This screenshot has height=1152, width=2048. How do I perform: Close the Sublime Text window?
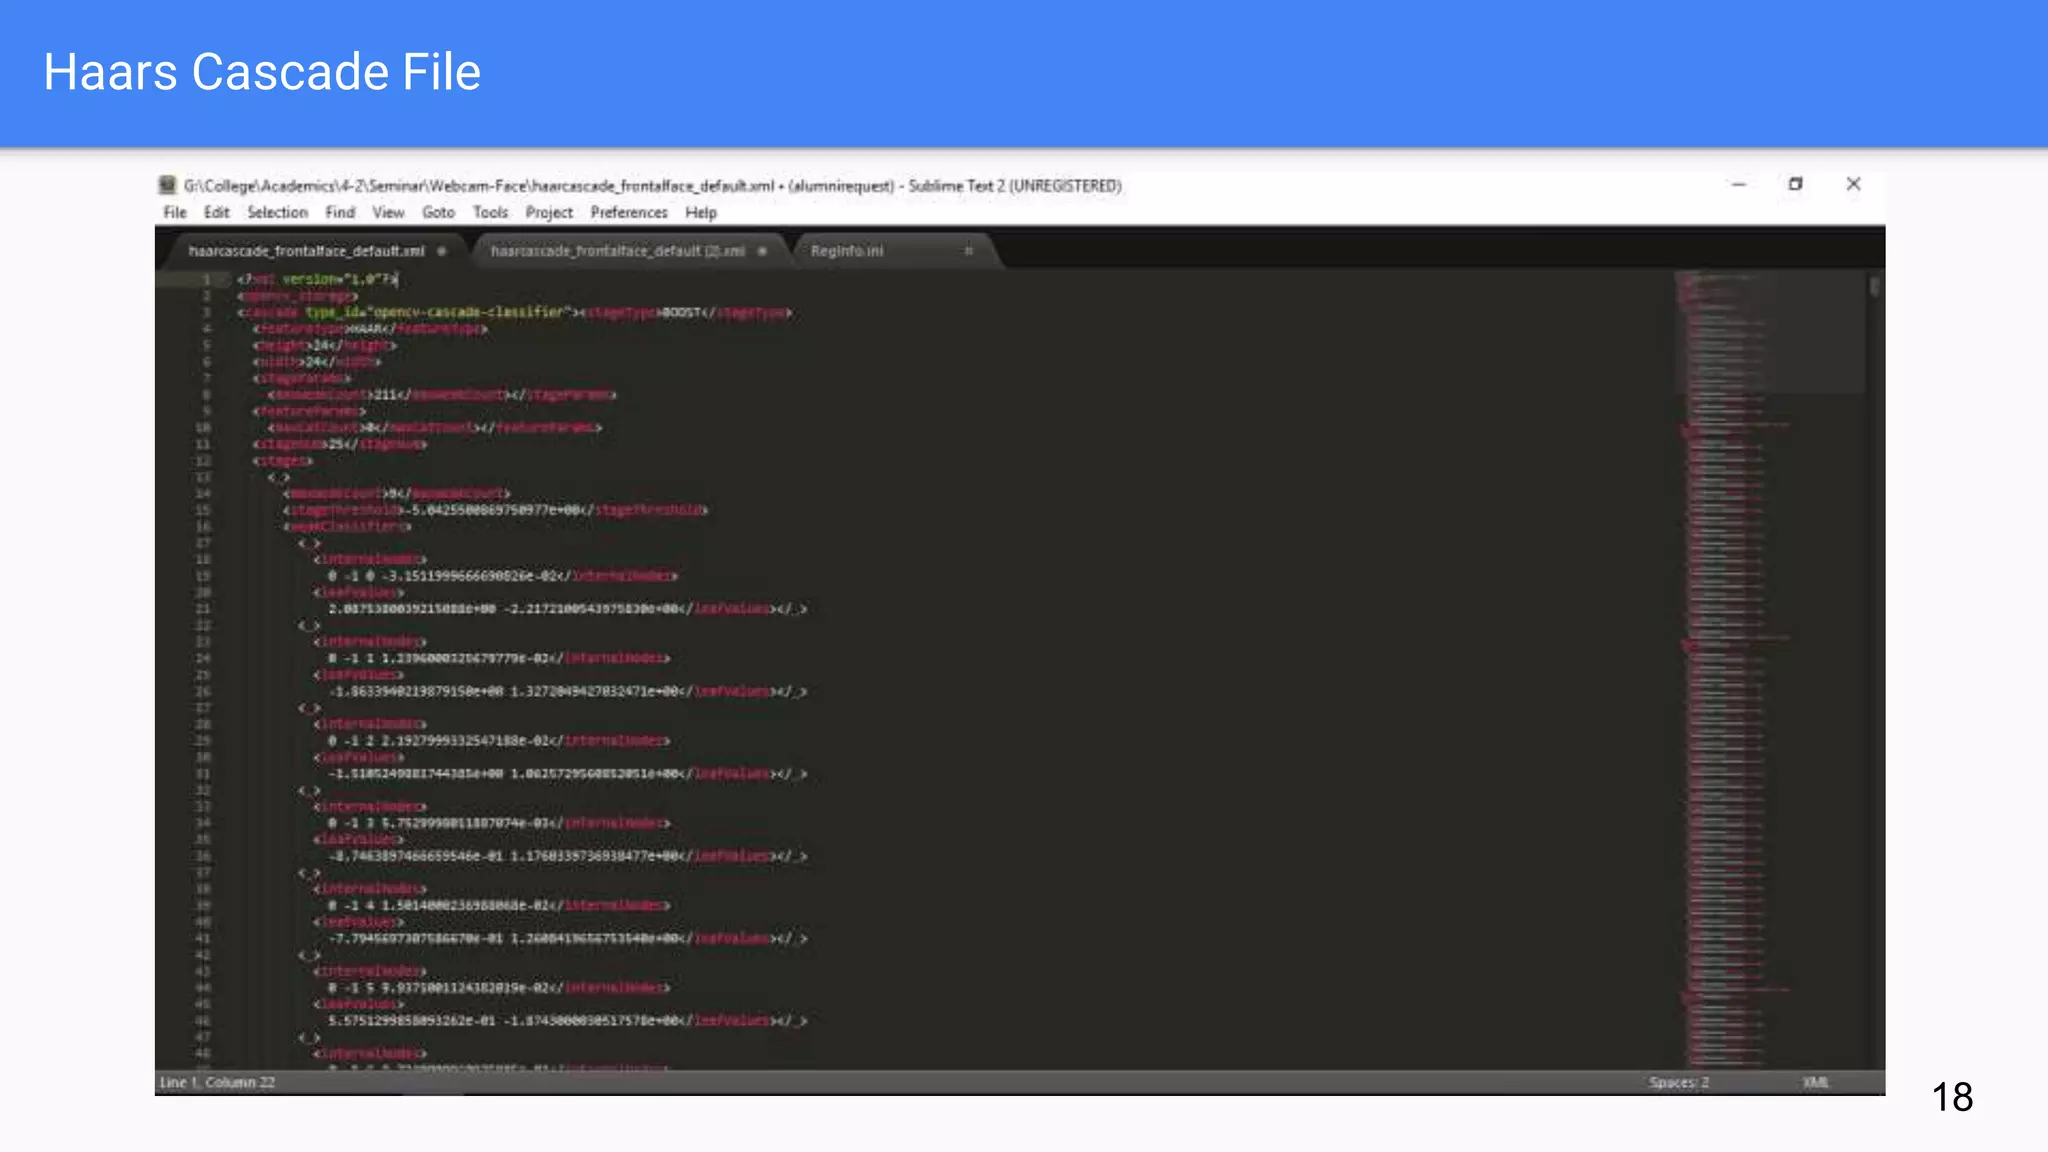1853,184
